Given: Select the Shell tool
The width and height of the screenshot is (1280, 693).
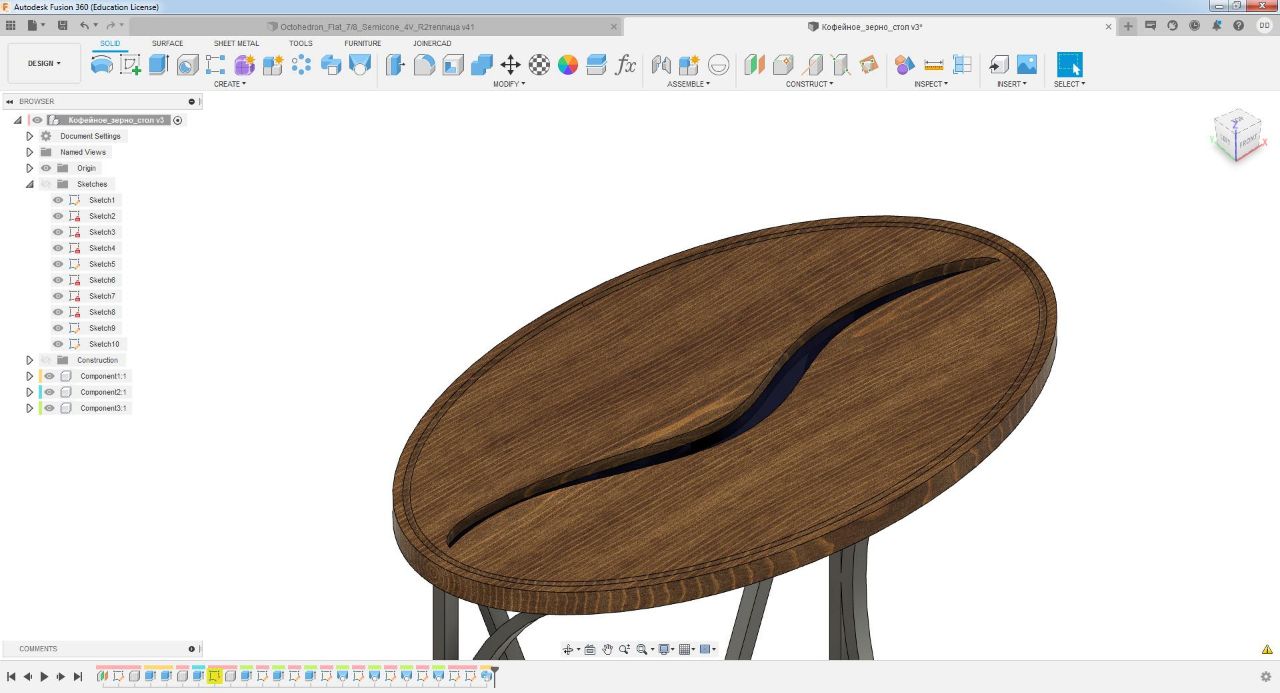Looking at the screenshot, I should (453, 65).
